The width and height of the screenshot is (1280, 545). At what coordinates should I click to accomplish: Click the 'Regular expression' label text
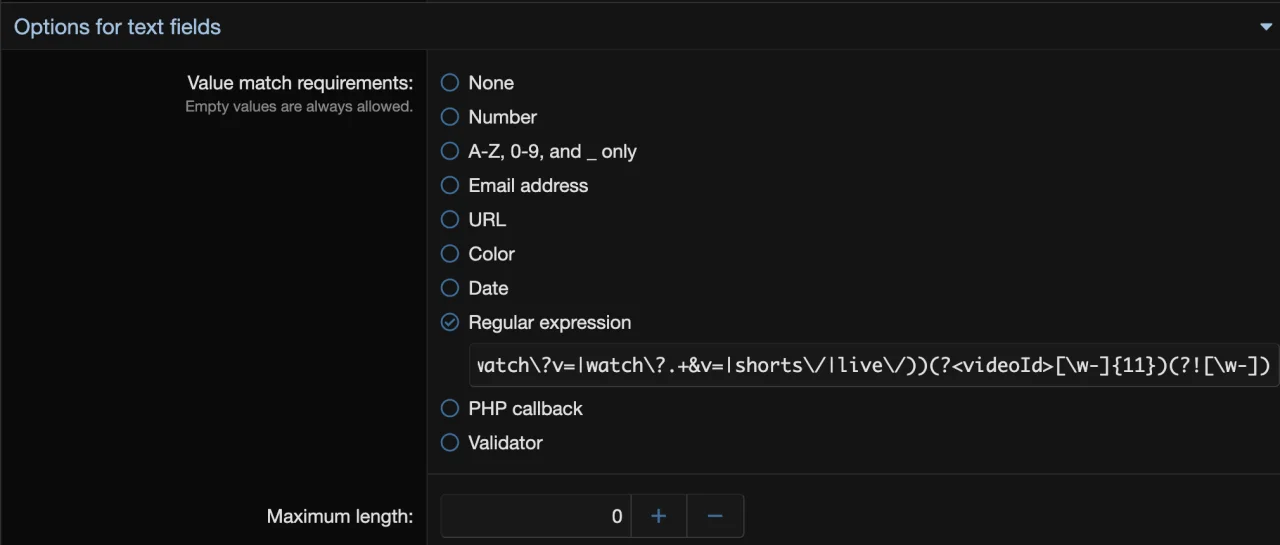(x=549, y=322)
